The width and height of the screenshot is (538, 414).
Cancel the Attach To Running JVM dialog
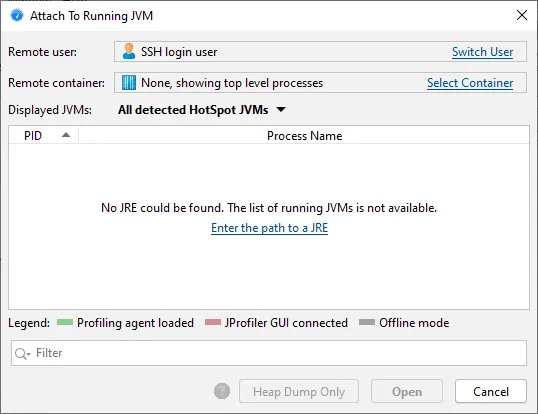coord(491,391)
